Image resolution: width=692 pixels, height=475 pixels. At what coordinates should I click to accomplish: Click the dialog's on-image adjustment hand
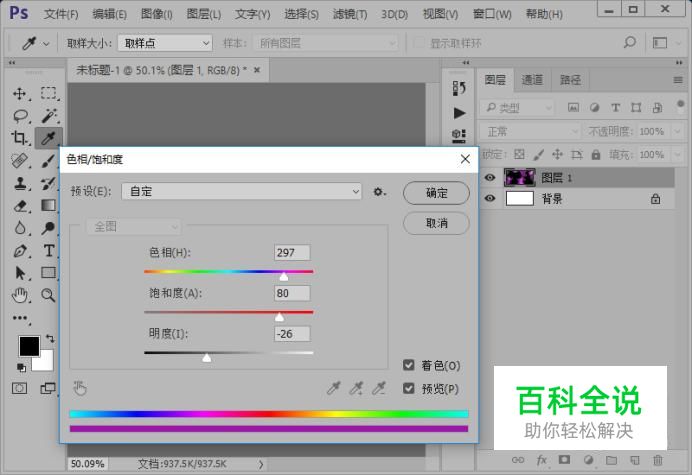80,388
